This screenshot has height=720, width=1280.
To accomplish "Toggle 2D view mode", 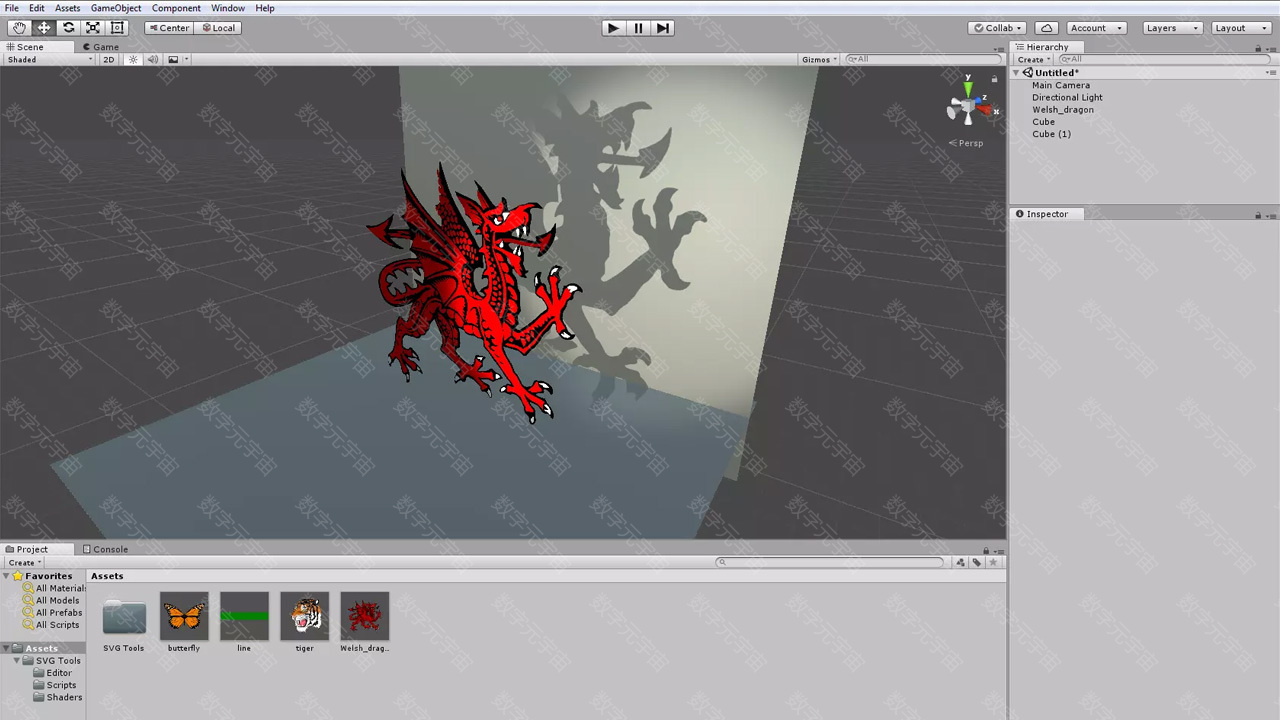I will [x=109, y=59].
